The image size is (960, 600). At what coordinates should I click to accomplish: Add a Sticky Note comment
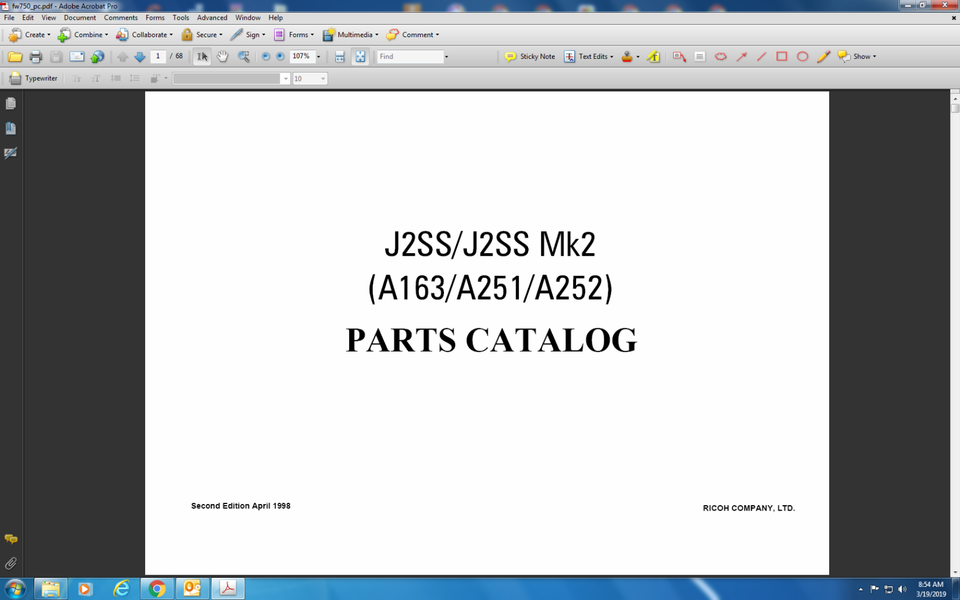530,56
